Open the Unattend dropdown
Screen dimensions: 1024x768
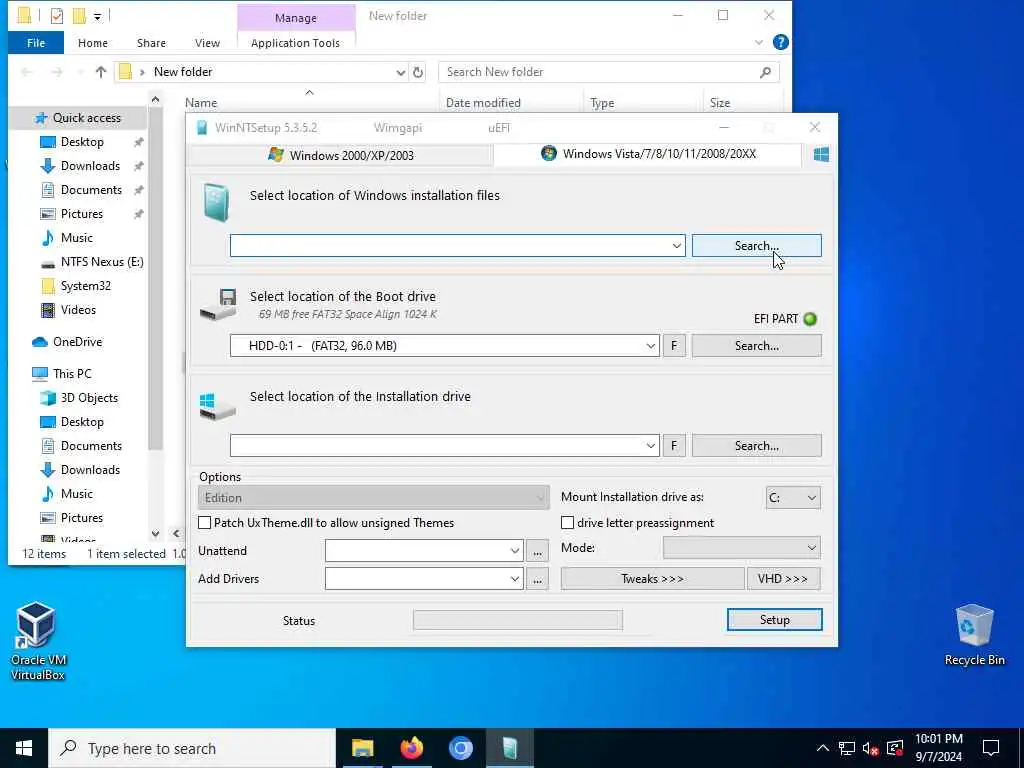coord(515,551)
